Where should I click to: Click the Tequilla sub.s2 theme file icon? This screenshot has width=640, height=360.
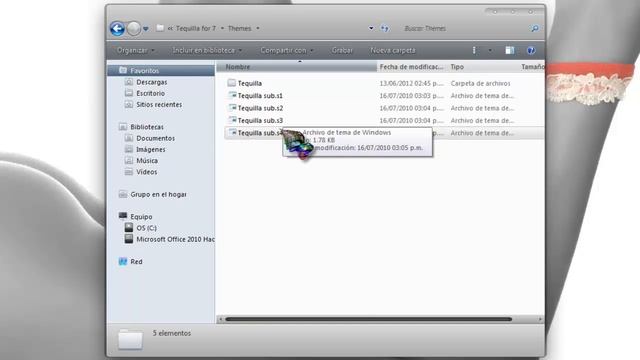232,108
